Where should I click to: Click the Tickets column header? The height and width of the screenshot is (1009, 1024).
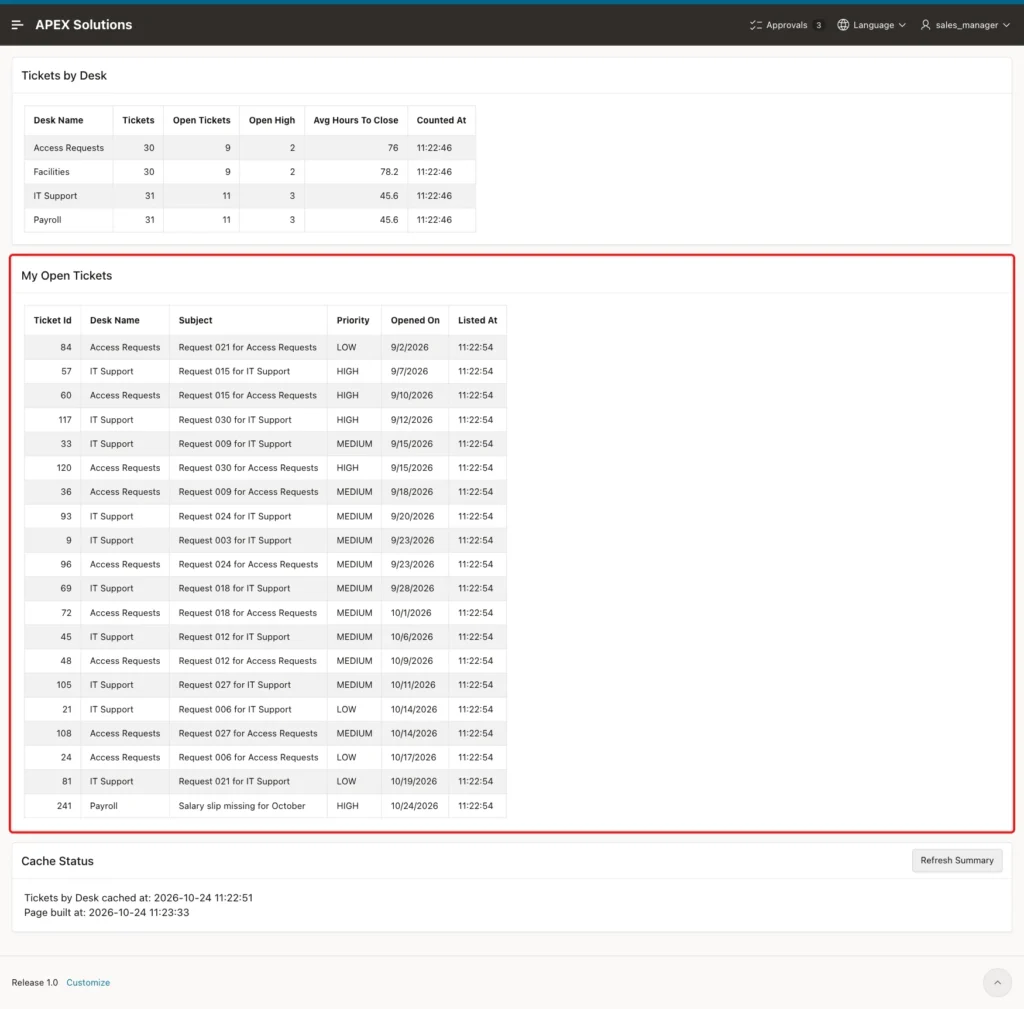point(138,120)
